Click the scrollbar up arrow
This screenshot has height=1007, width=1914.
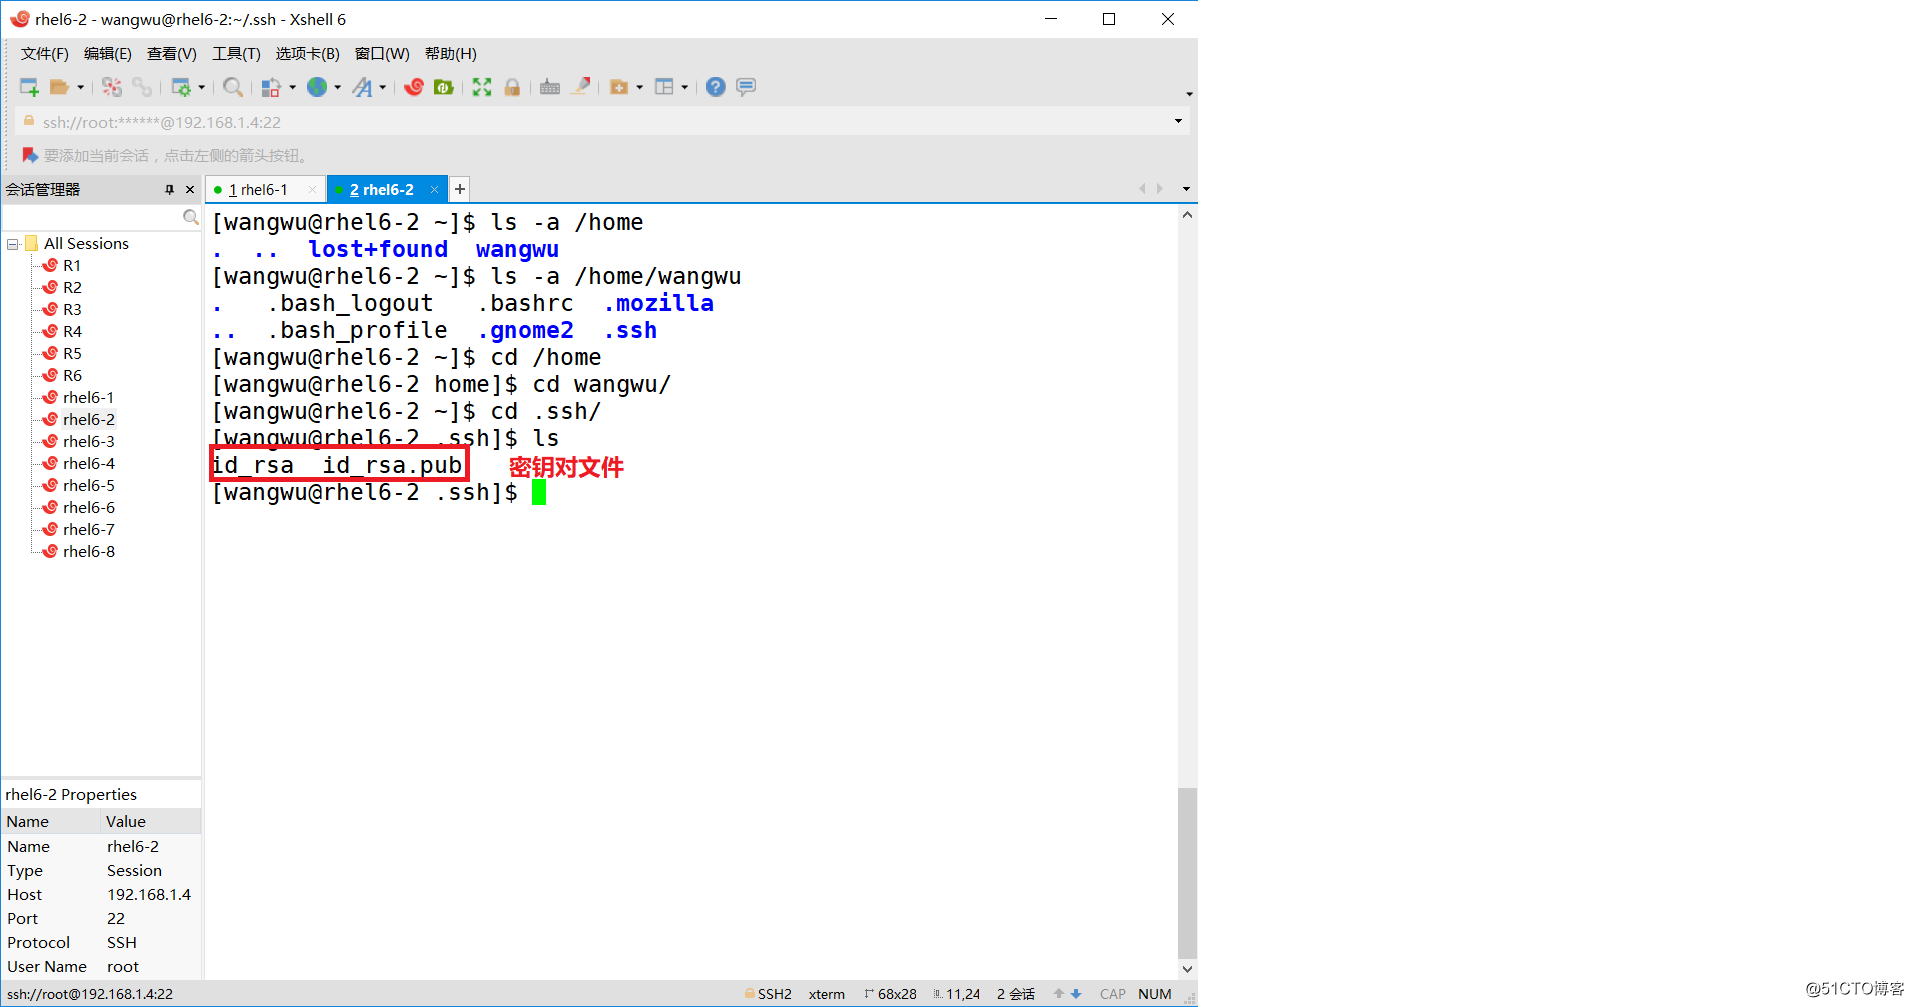tap(1187, 214)
